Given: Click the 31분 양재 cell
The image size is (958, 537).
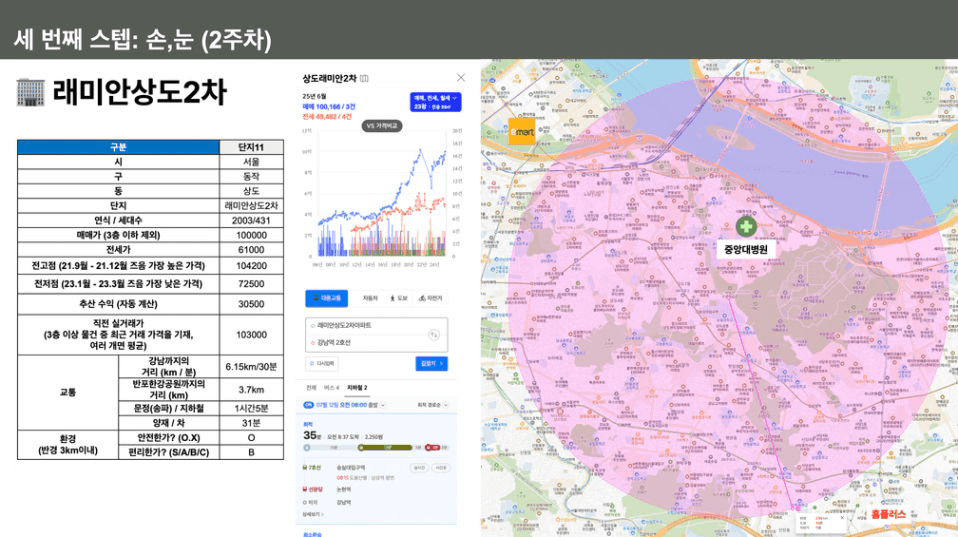Looking at the screenshot, I should [x=251, y=423].
